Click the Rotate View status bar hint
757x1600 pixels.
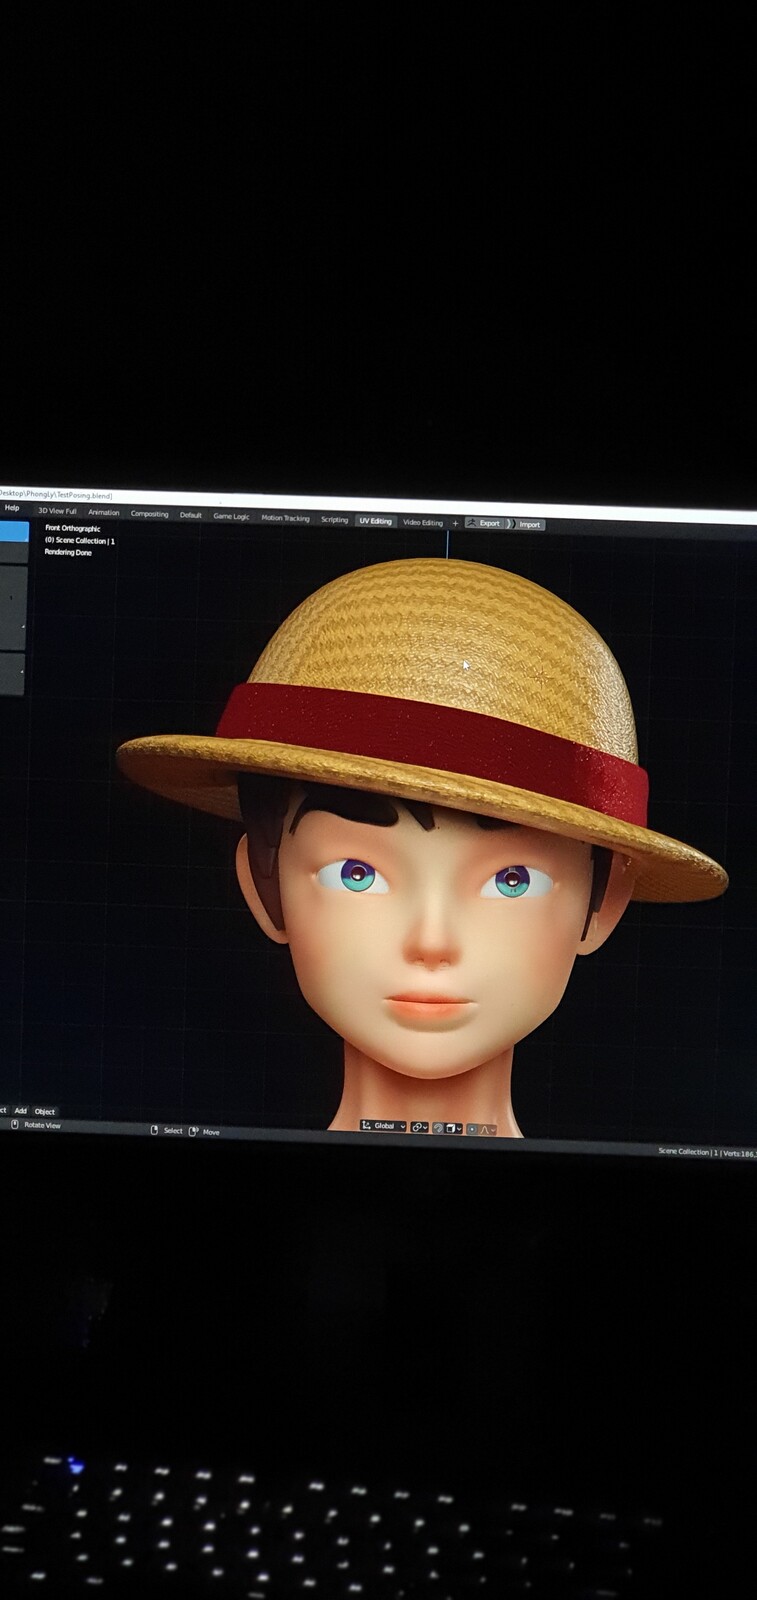tap(36, 1125)
